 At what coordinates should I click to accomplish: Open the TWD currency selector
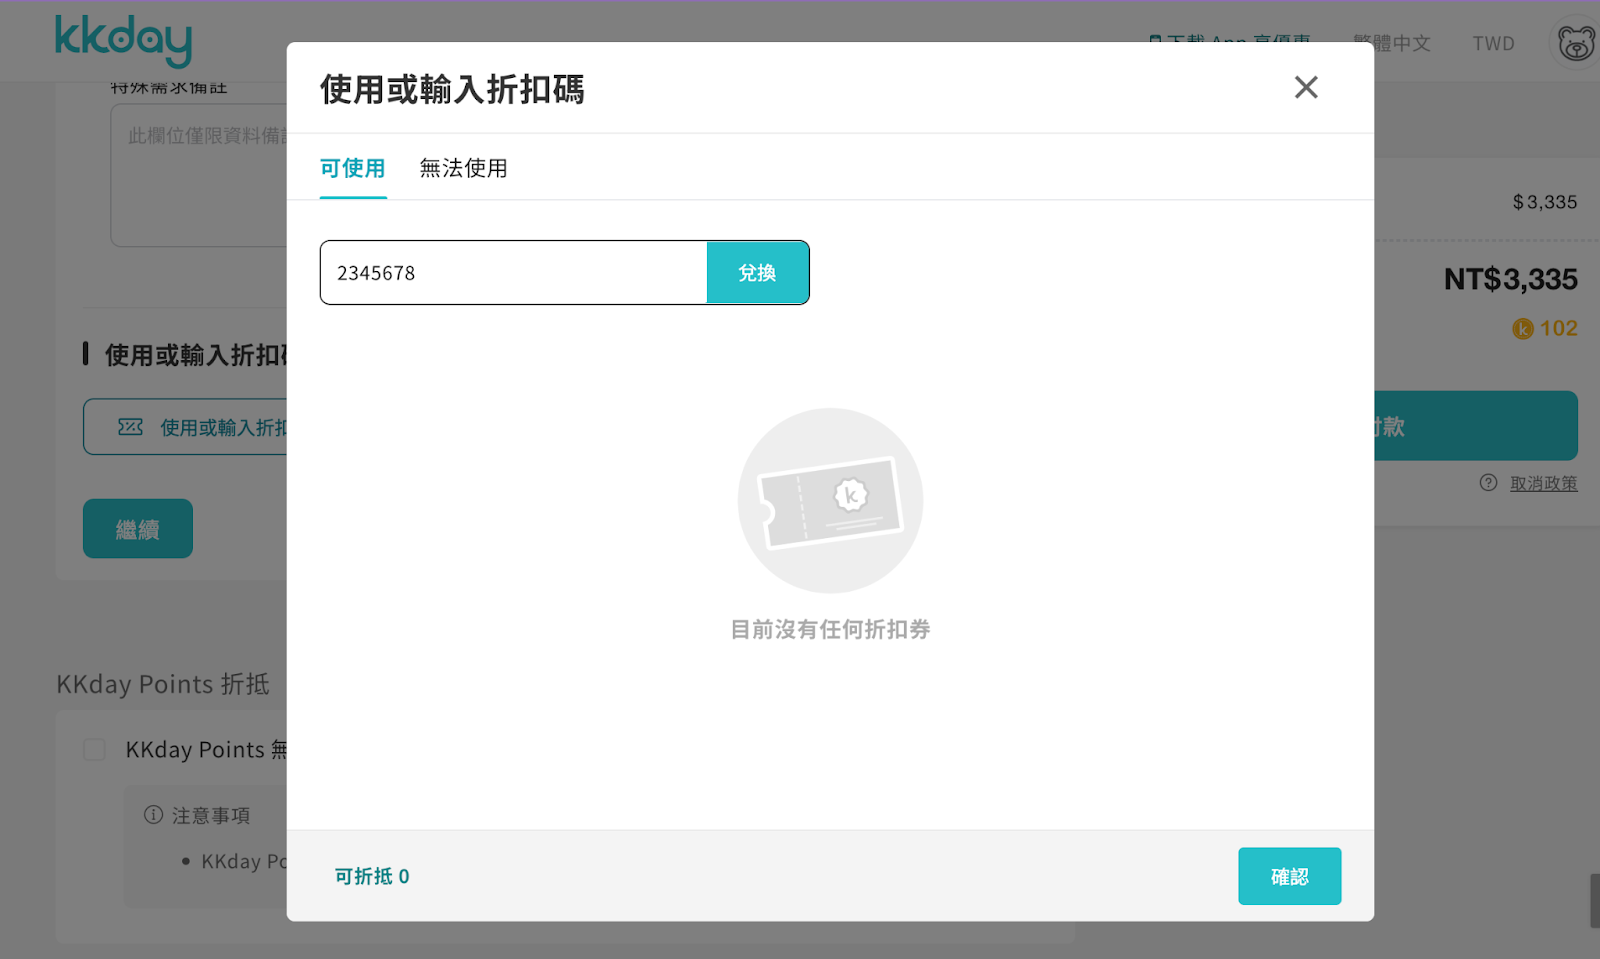pos(1493,43)
